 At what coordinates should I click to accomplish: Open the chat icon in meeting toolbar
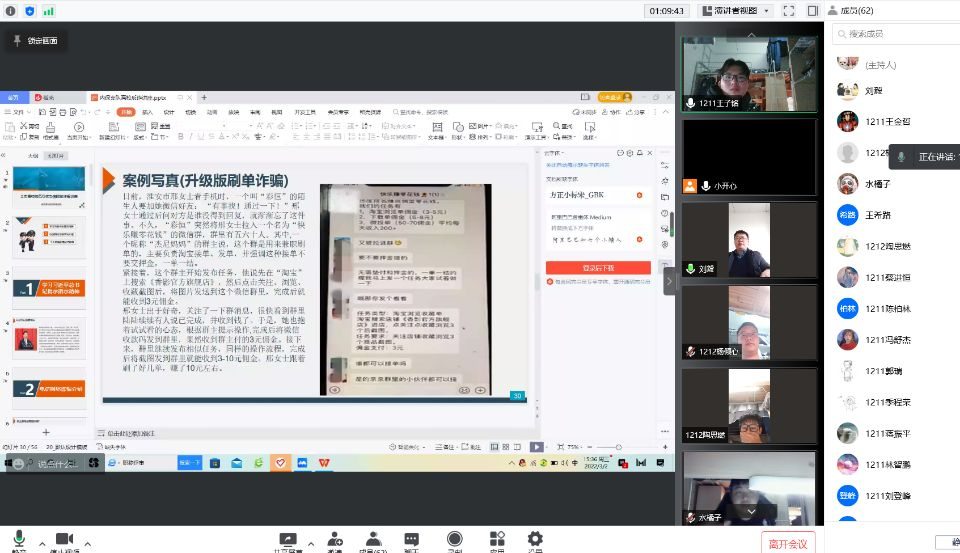pyautogui.click(x=412, y=539)
